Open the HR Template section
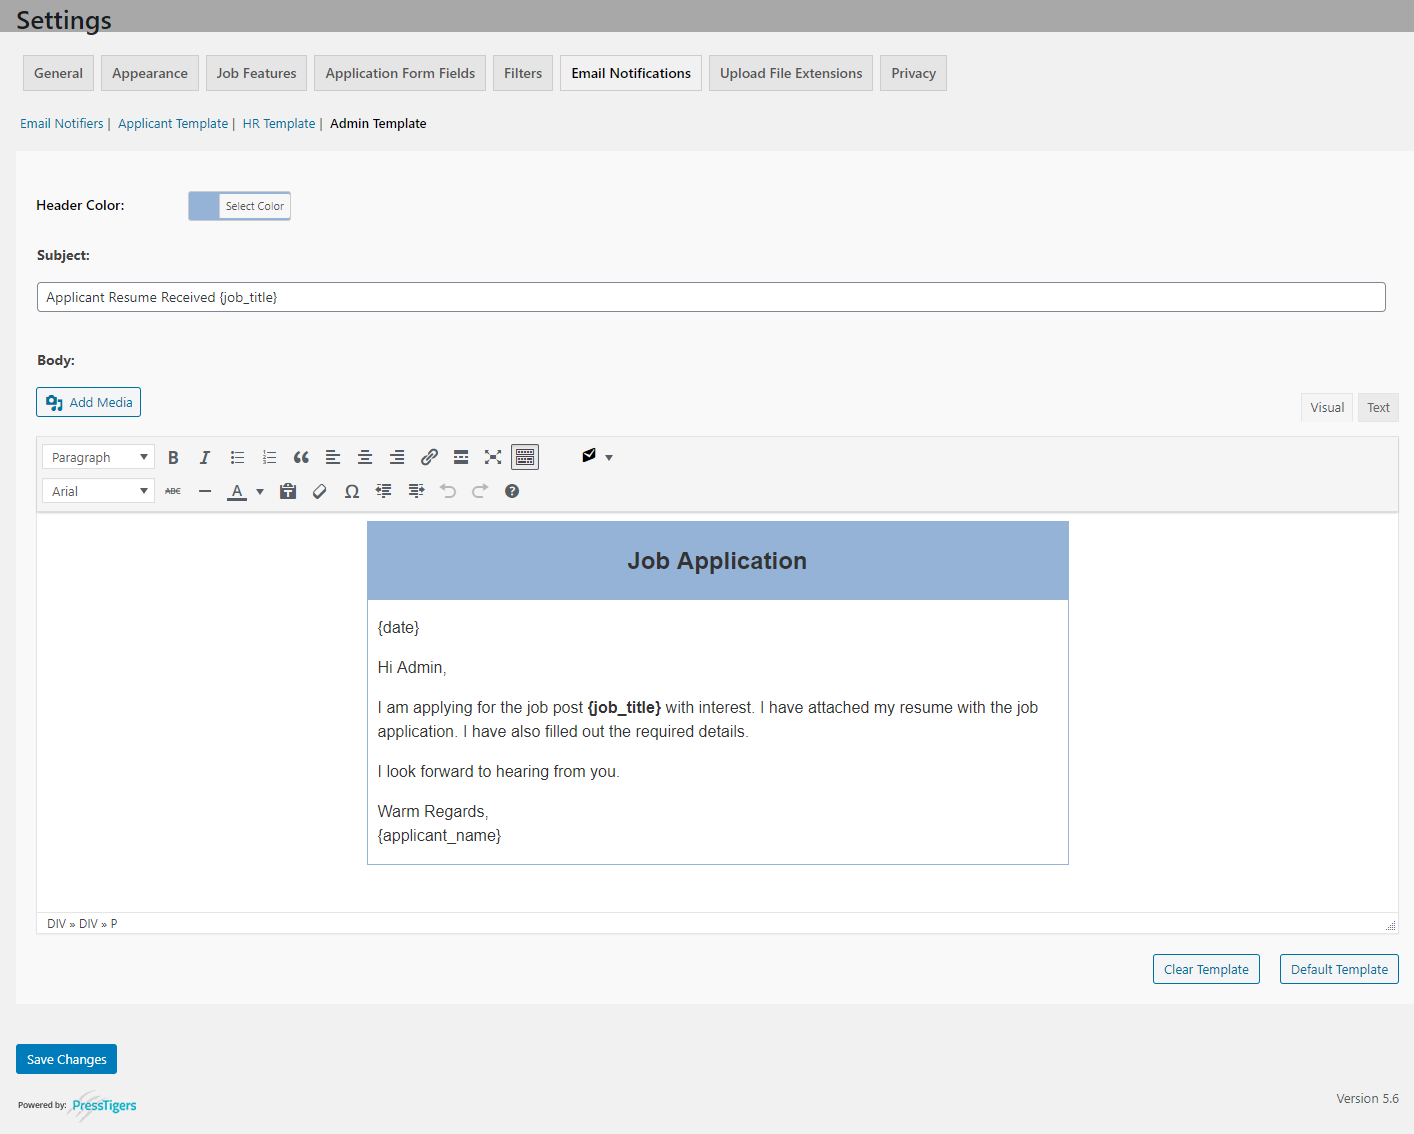The height and width of the screenshot is (1134, 1414). 278,123
